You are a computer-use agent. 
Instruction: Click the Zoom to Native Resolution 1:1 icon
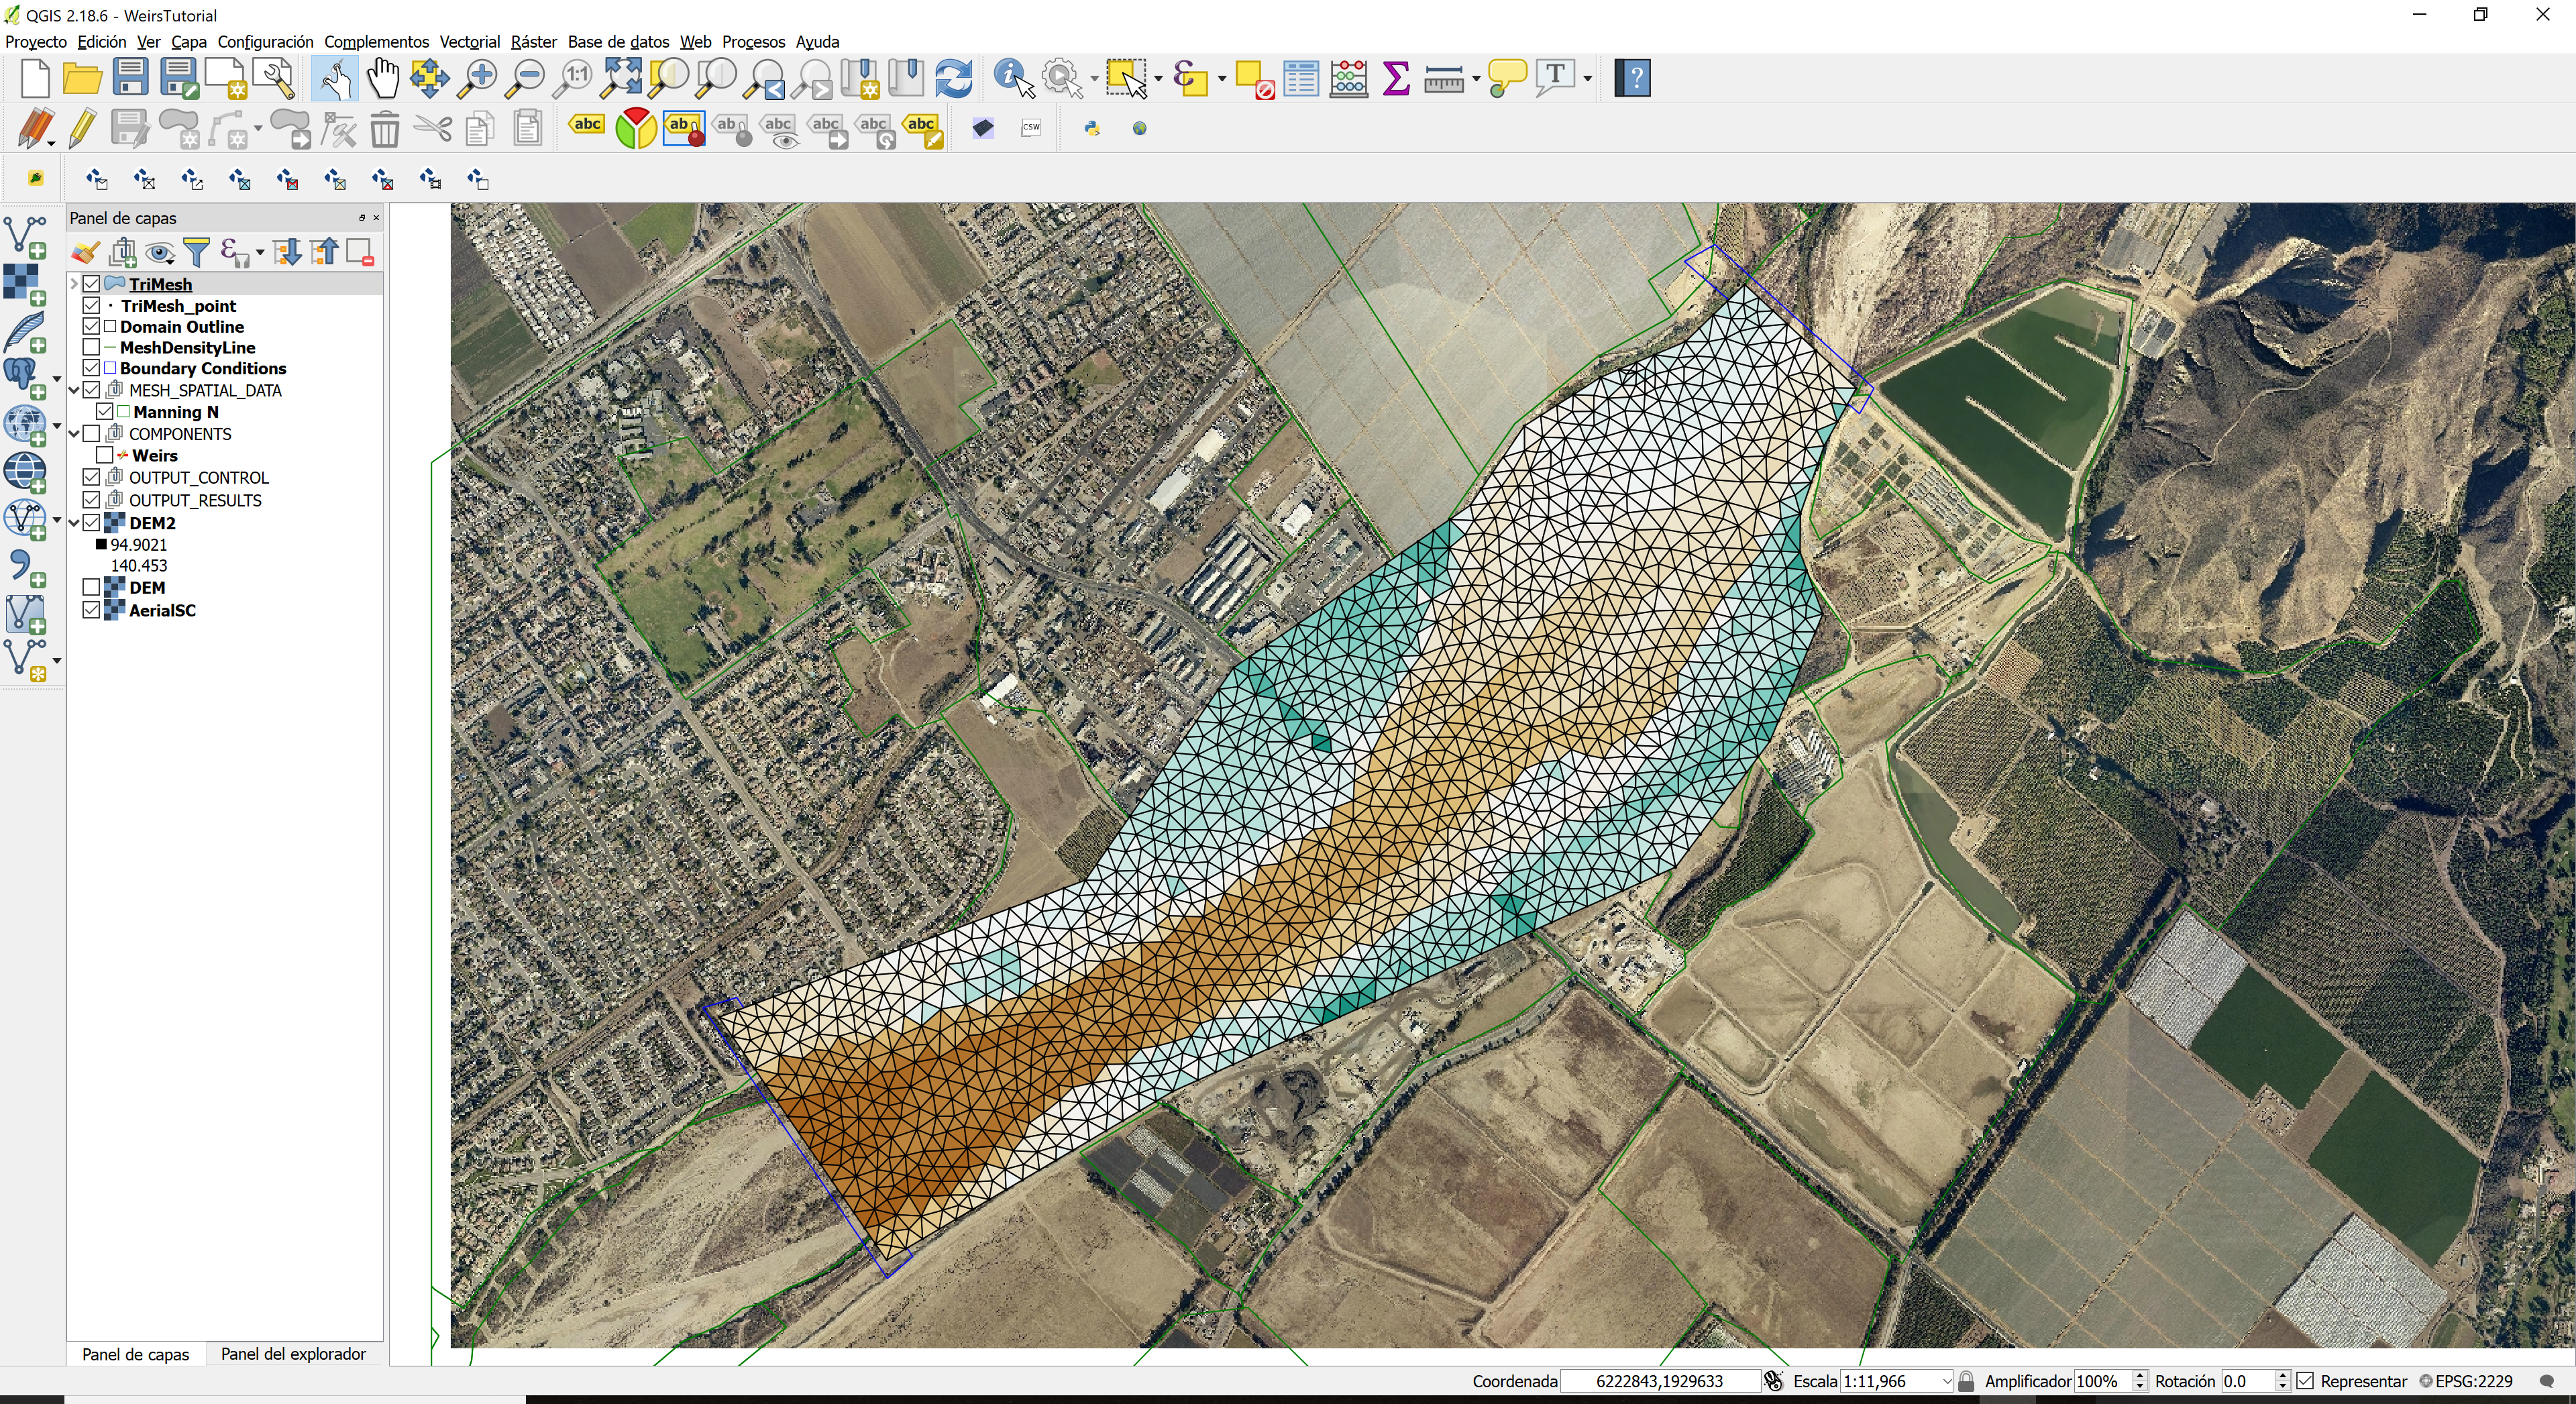[574, 78]
